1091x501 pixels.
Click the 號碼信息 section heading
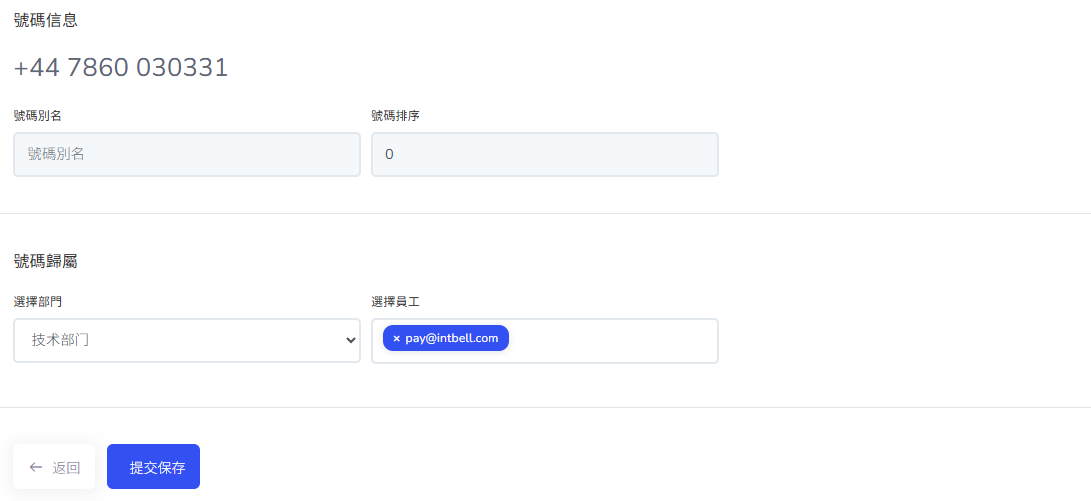(x=46, y=20)
